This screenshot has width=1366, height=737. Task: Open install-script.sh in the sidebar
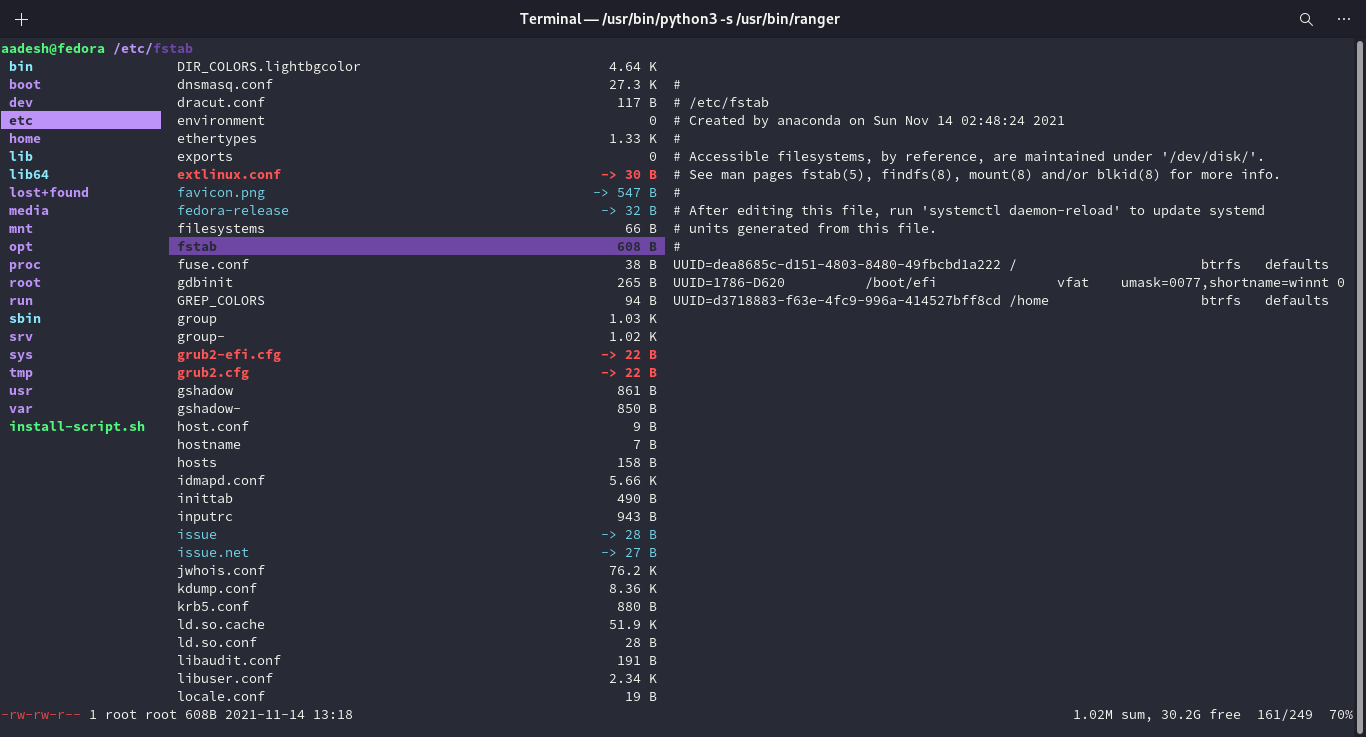76,426
